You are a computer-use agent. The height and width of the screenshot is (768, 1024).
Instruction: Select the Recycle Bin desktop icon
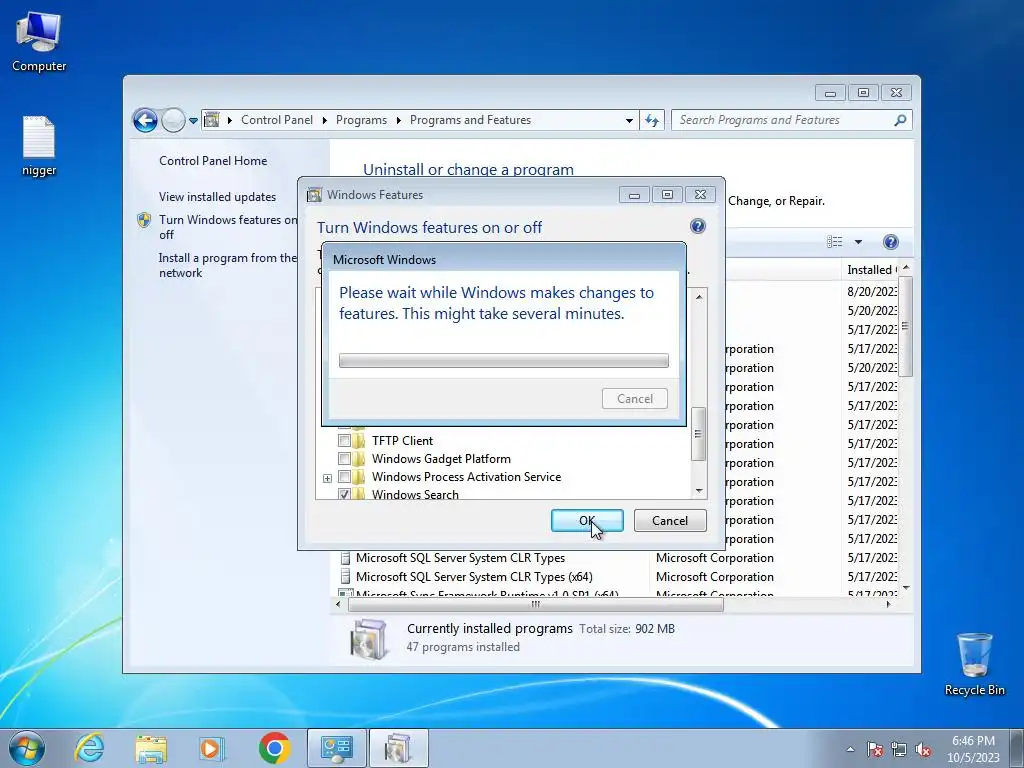coord(974,663)
